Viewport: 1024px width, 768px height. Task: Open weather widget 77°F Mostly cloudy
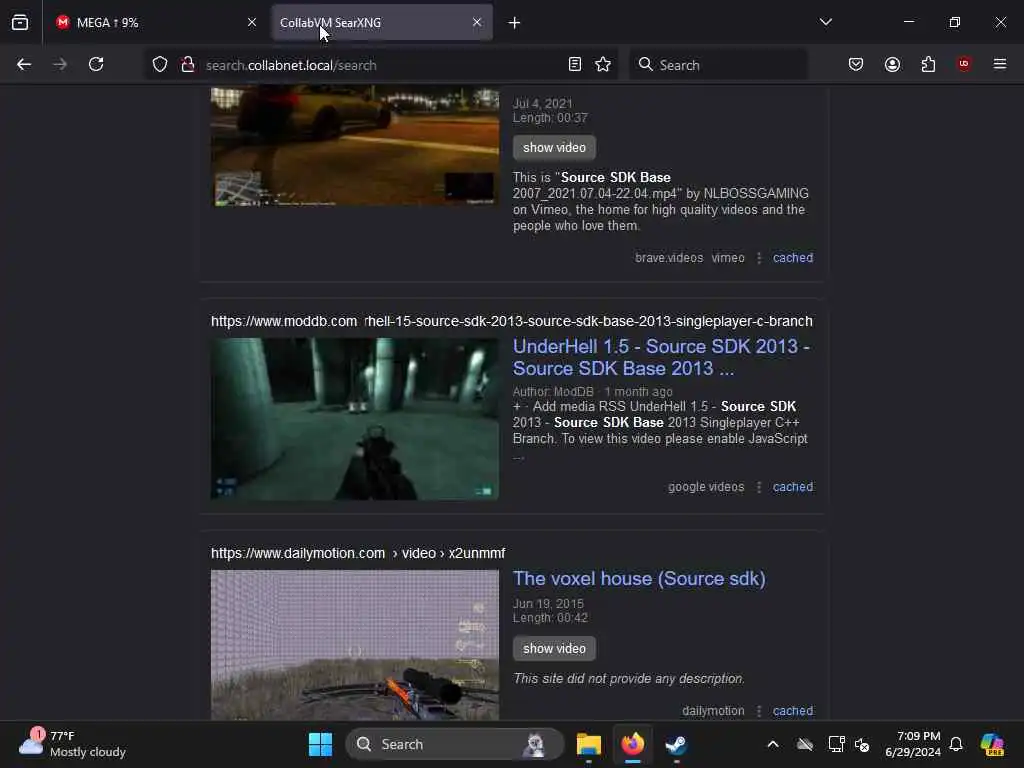pyautogui.click(x=73, y=744)
